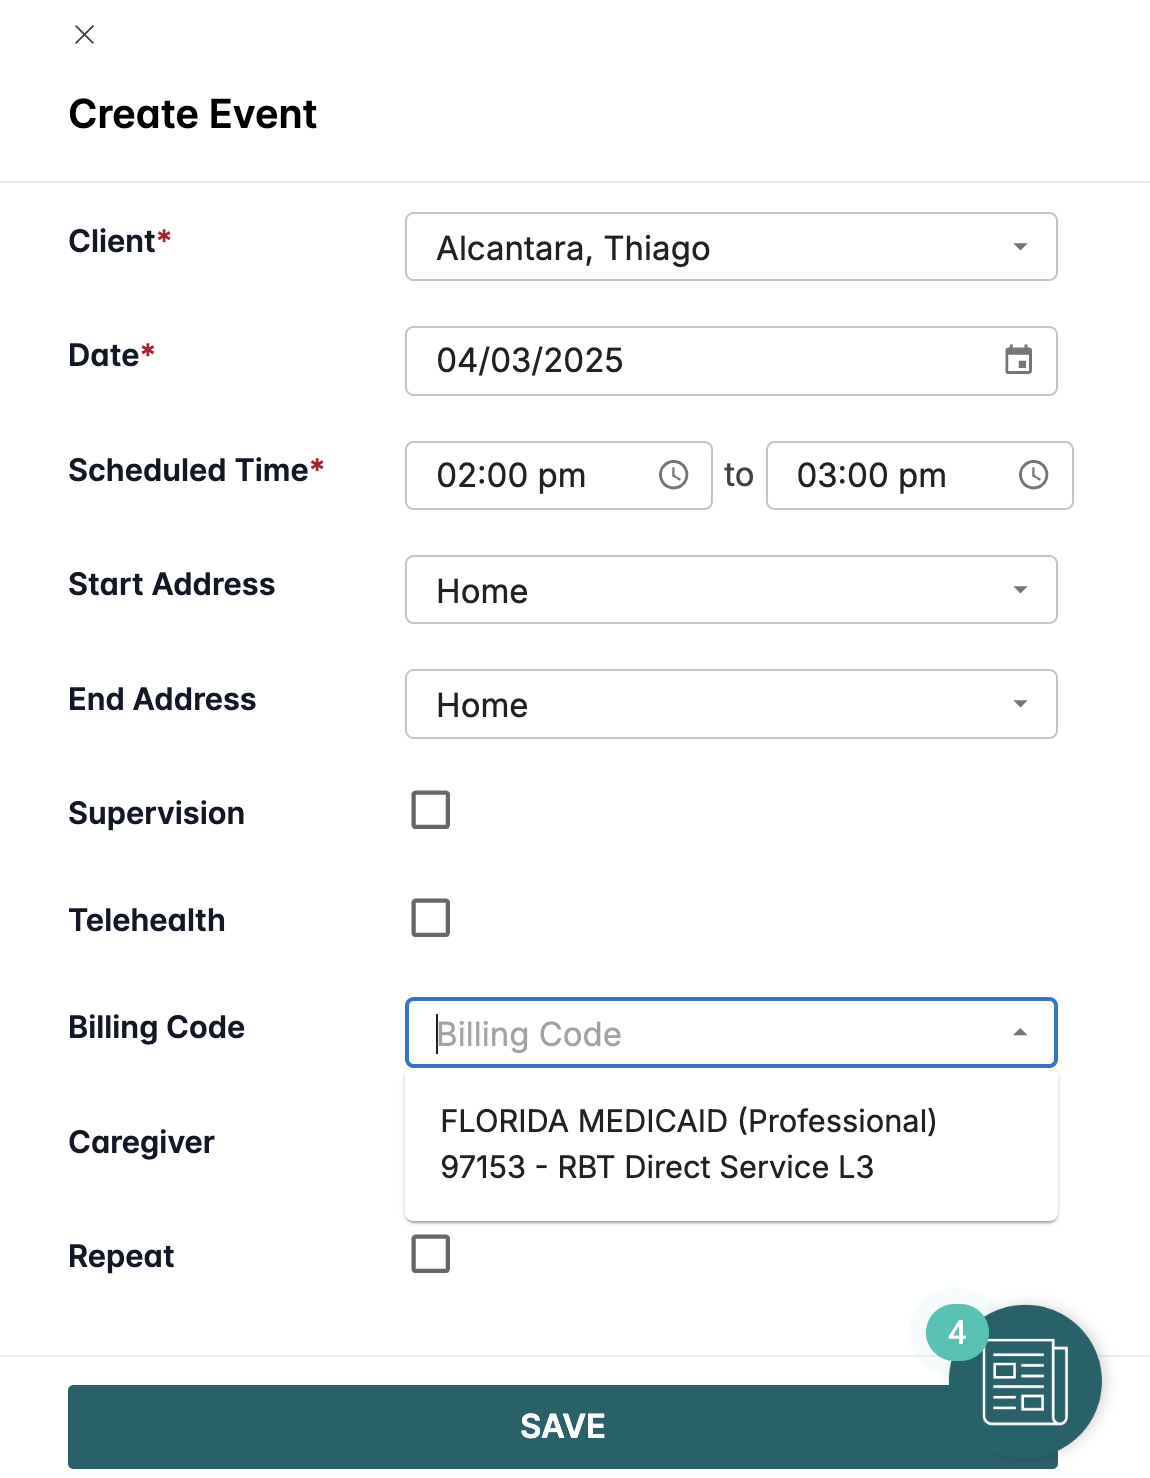Click the Start Address Home value
Viewport: 1150px width, 1478px height.
pos(482,591)
